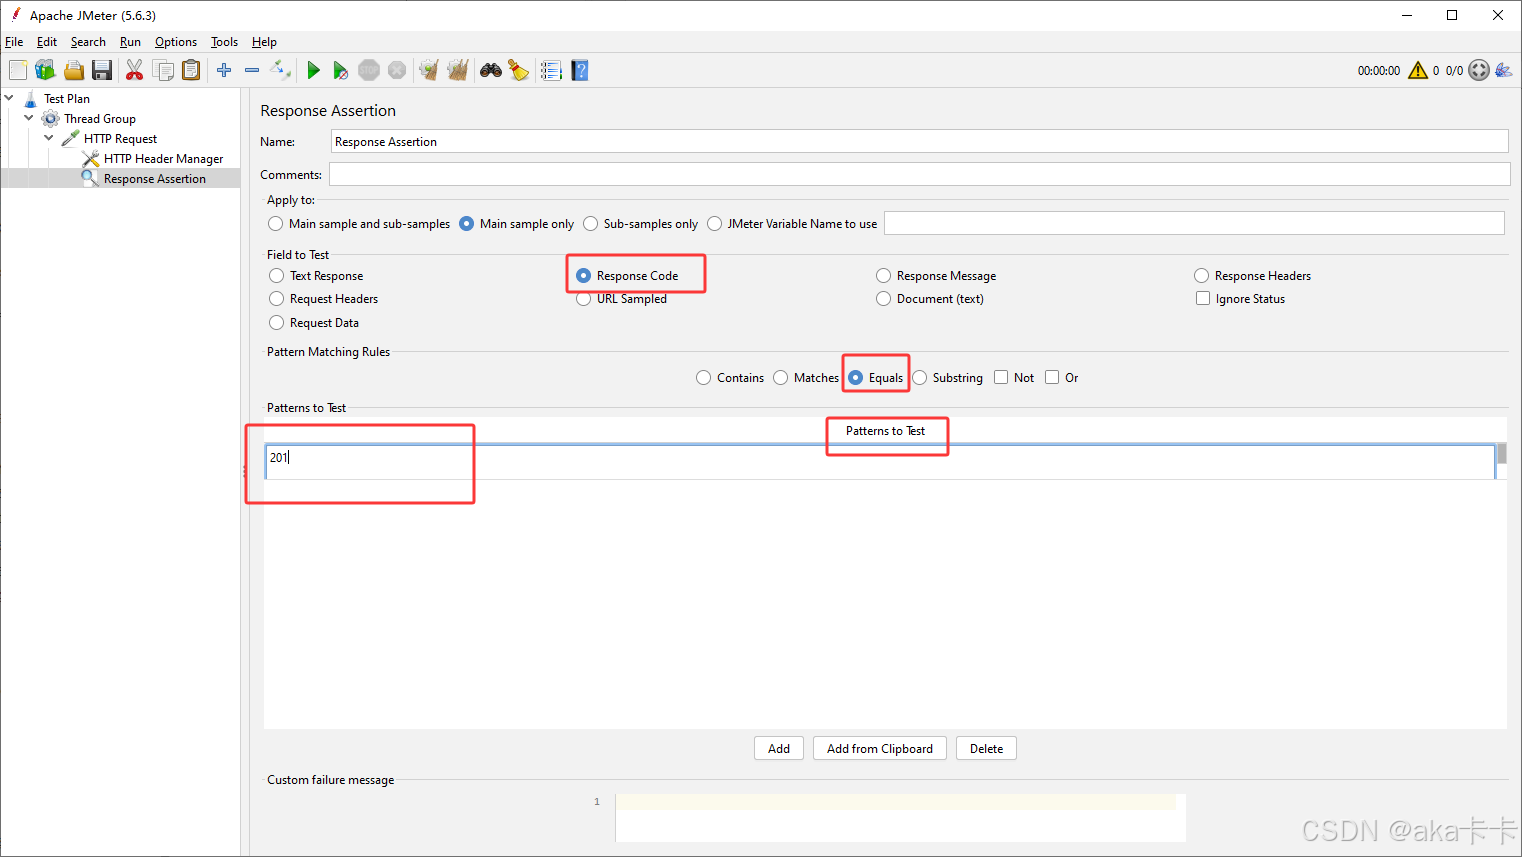Open the Edit menu
This screenshot has width=1522, height=857.
click(47, 42)
